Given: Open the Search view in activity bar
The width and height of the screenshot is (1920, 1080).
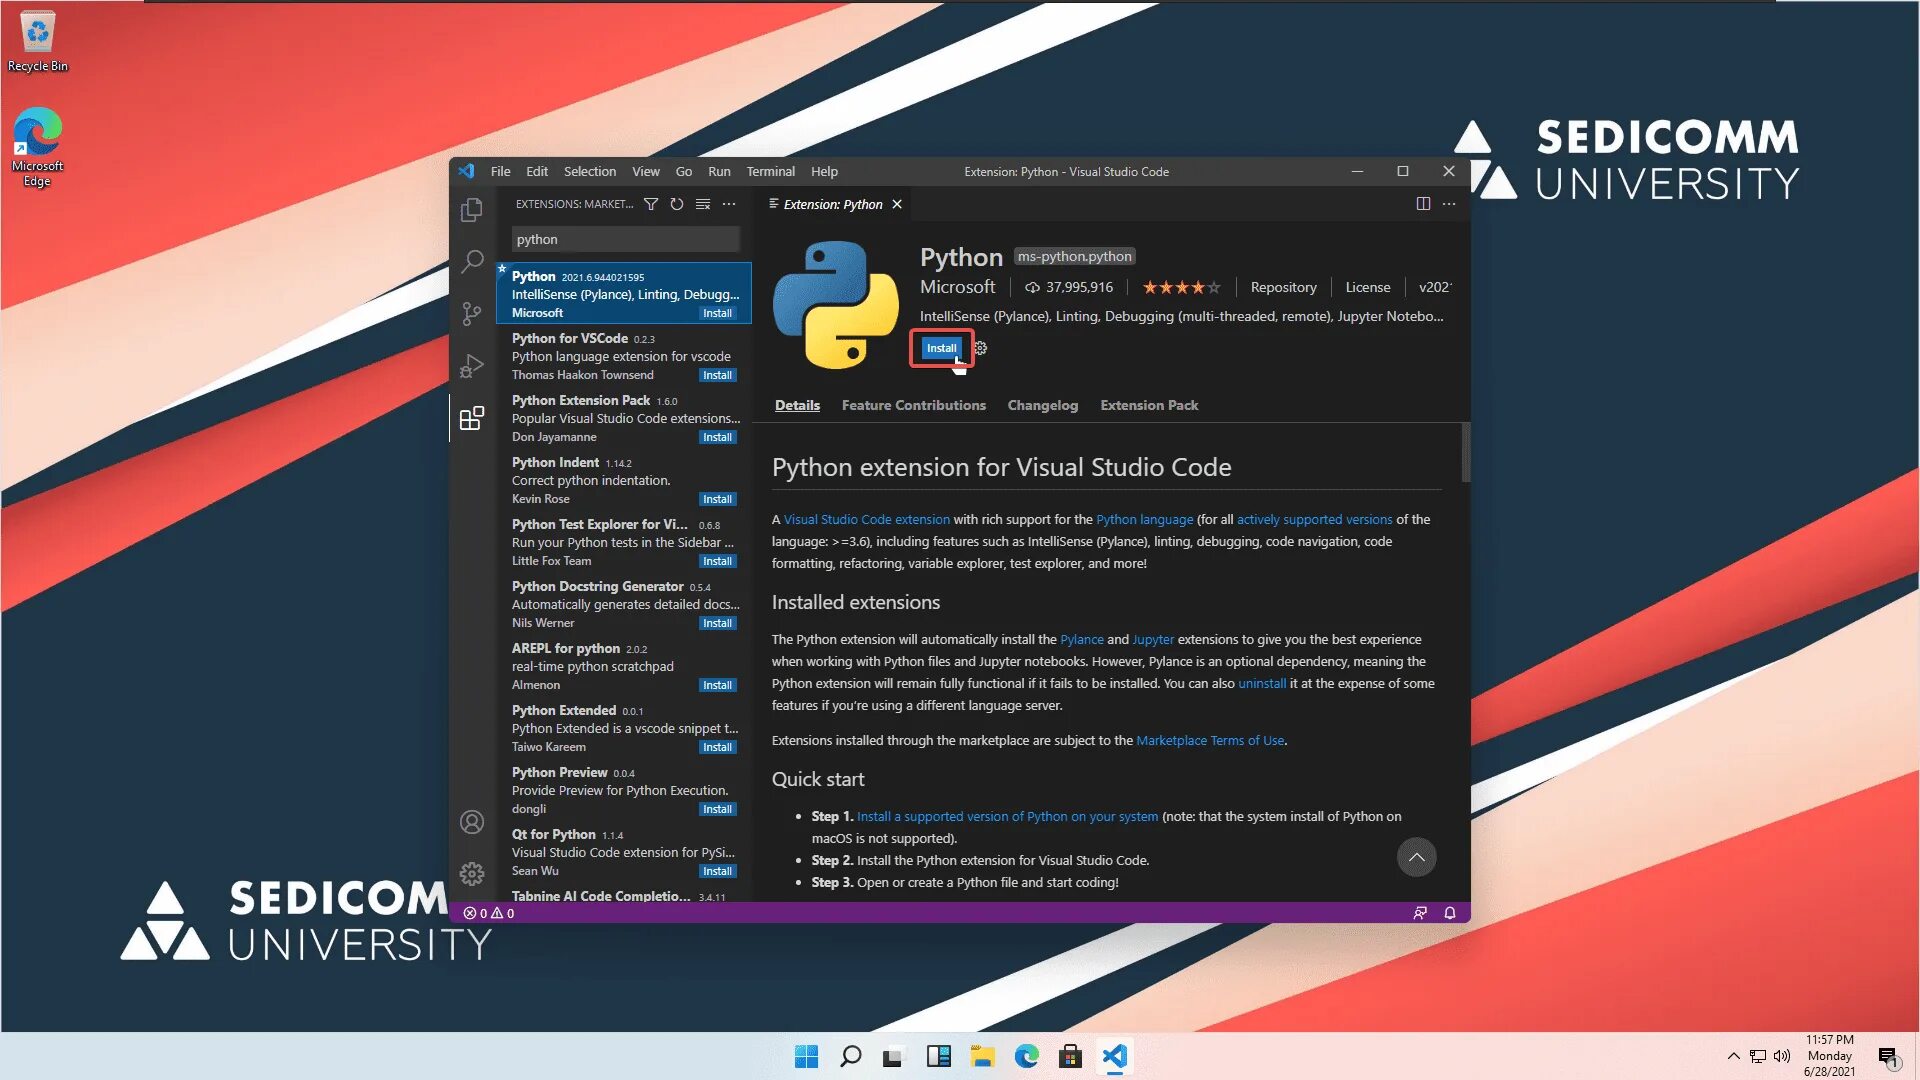Looking at the screenshot, I should tap(471, 262).
